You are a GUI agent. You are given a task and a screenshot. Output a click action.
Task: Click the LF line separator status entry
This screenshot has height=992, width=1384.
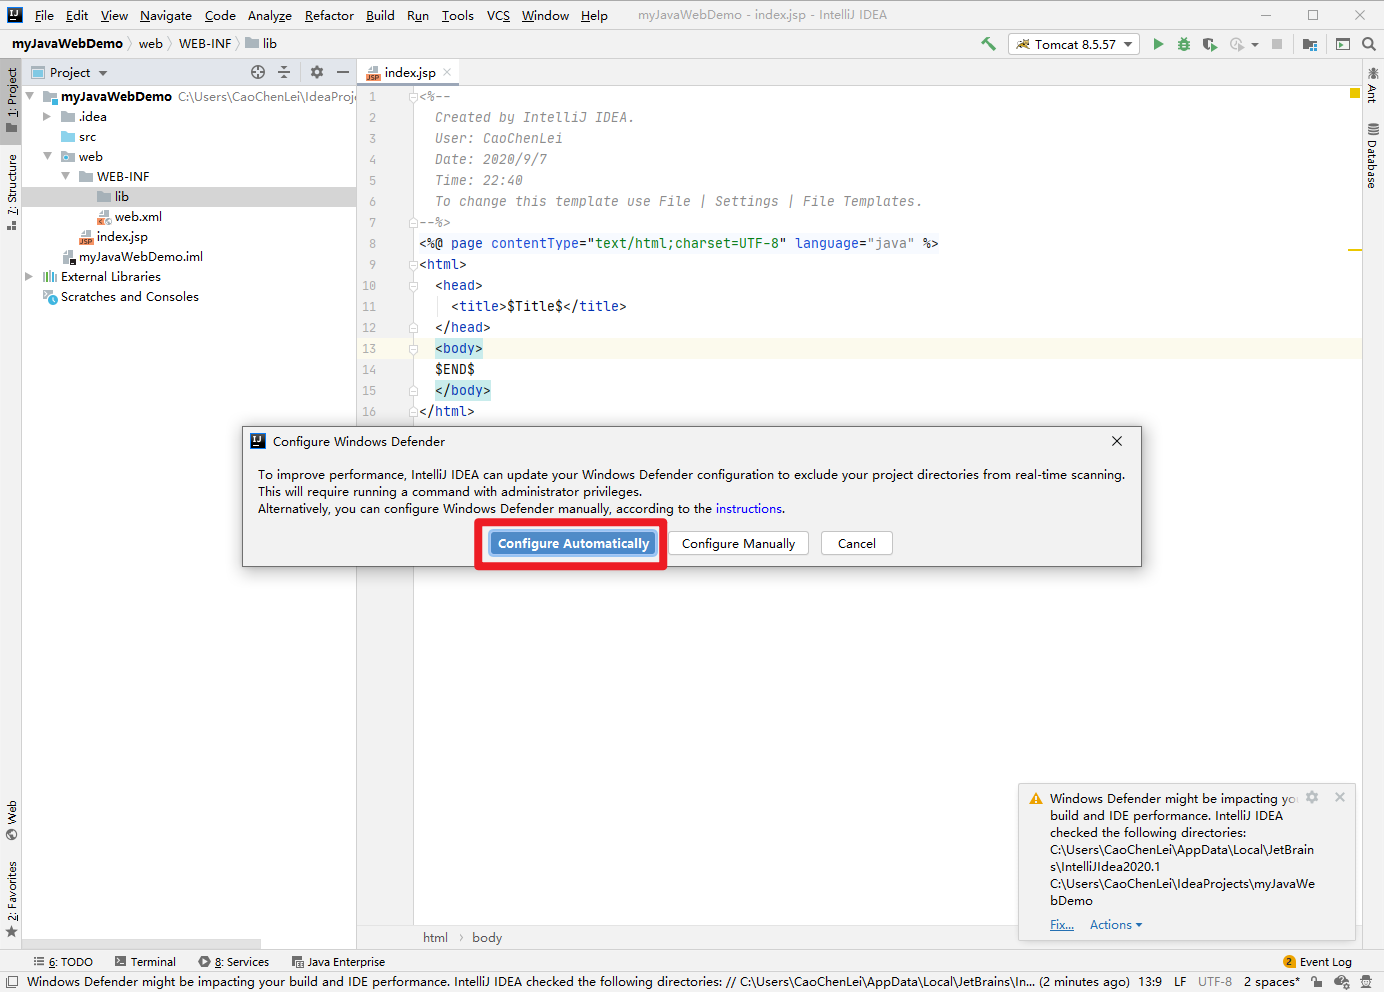pyautogui.click(x=1180, y=982)
